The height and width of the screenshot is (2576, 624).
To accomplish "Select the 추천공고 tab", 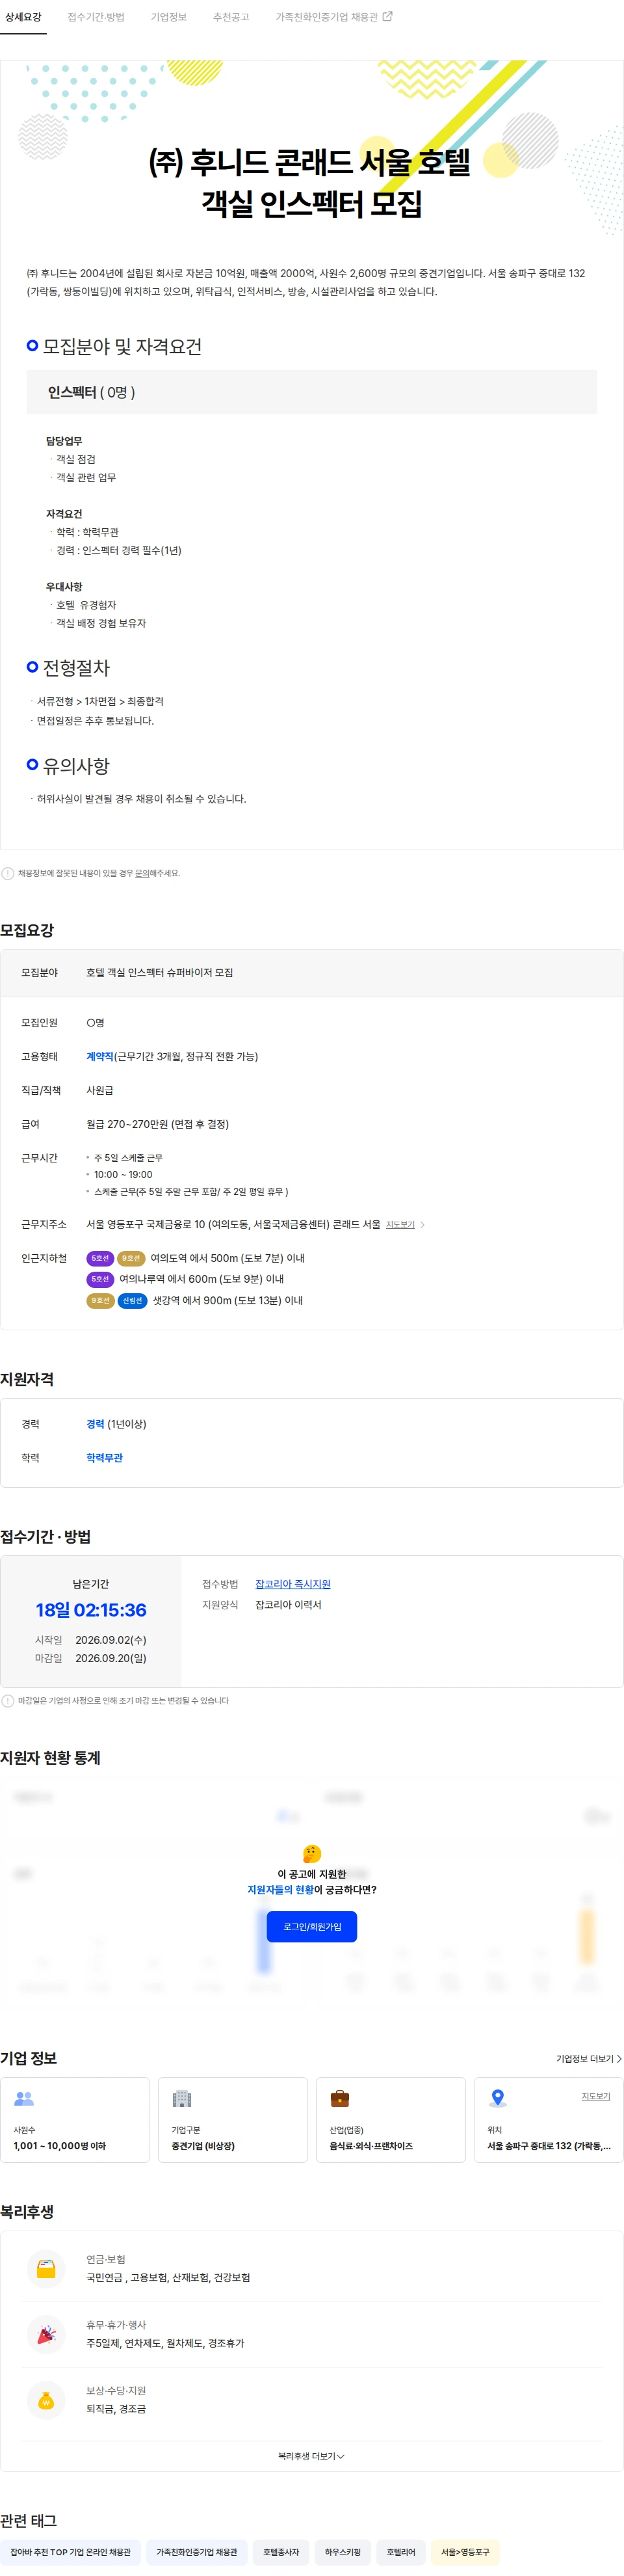I will (231, 17).
